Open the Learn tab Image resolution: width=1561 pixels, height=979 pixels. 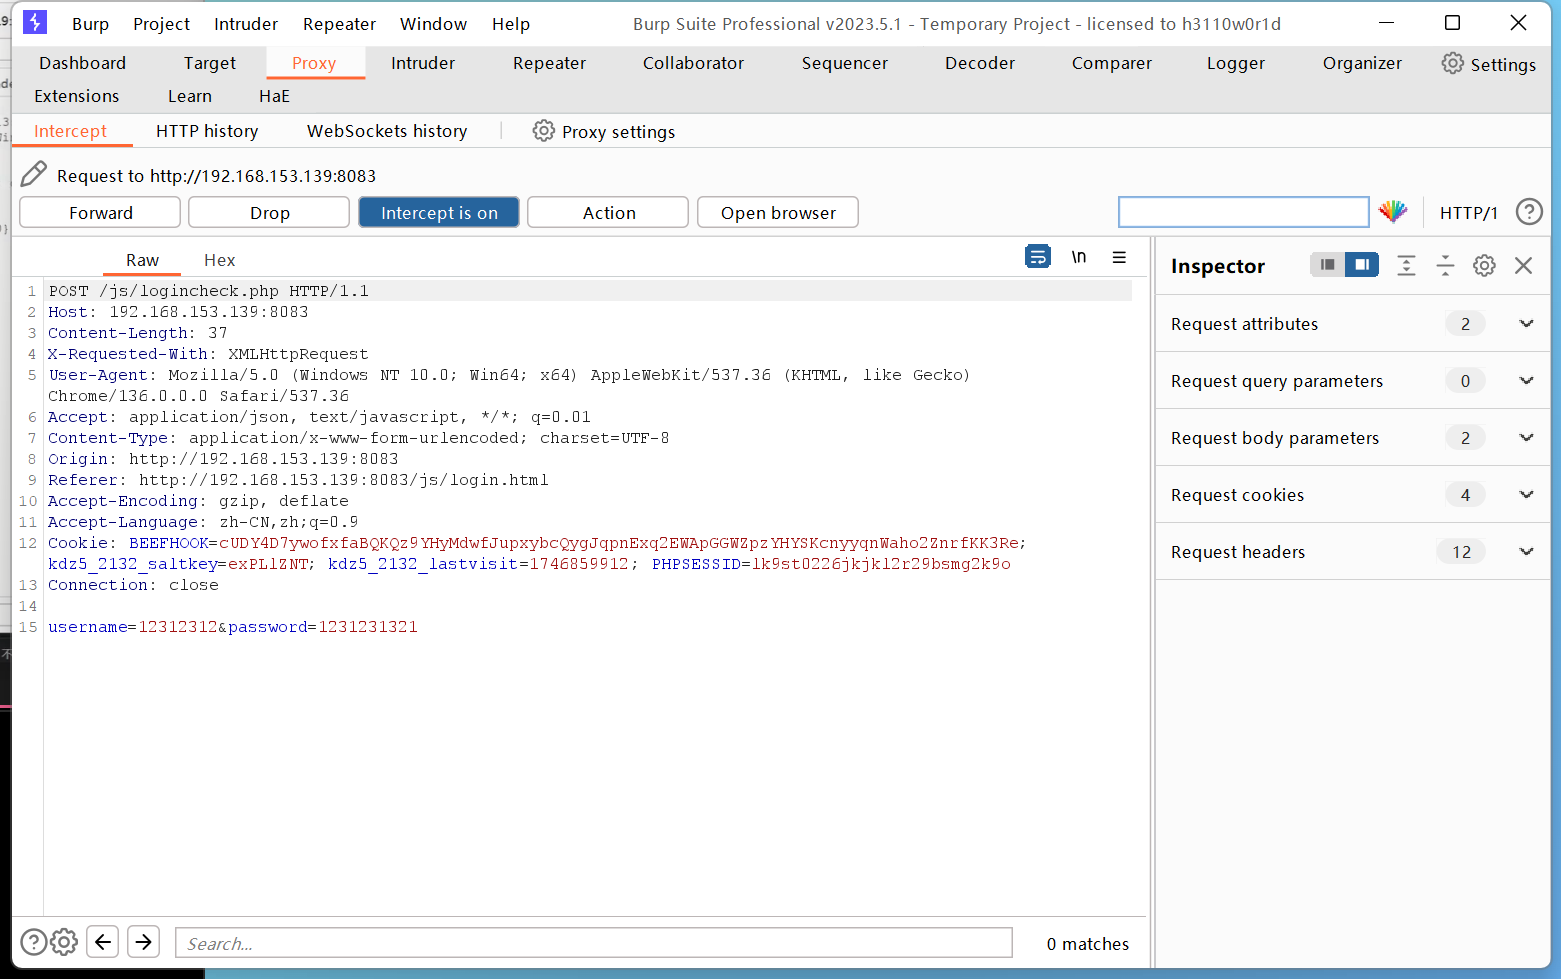point(190,96)
